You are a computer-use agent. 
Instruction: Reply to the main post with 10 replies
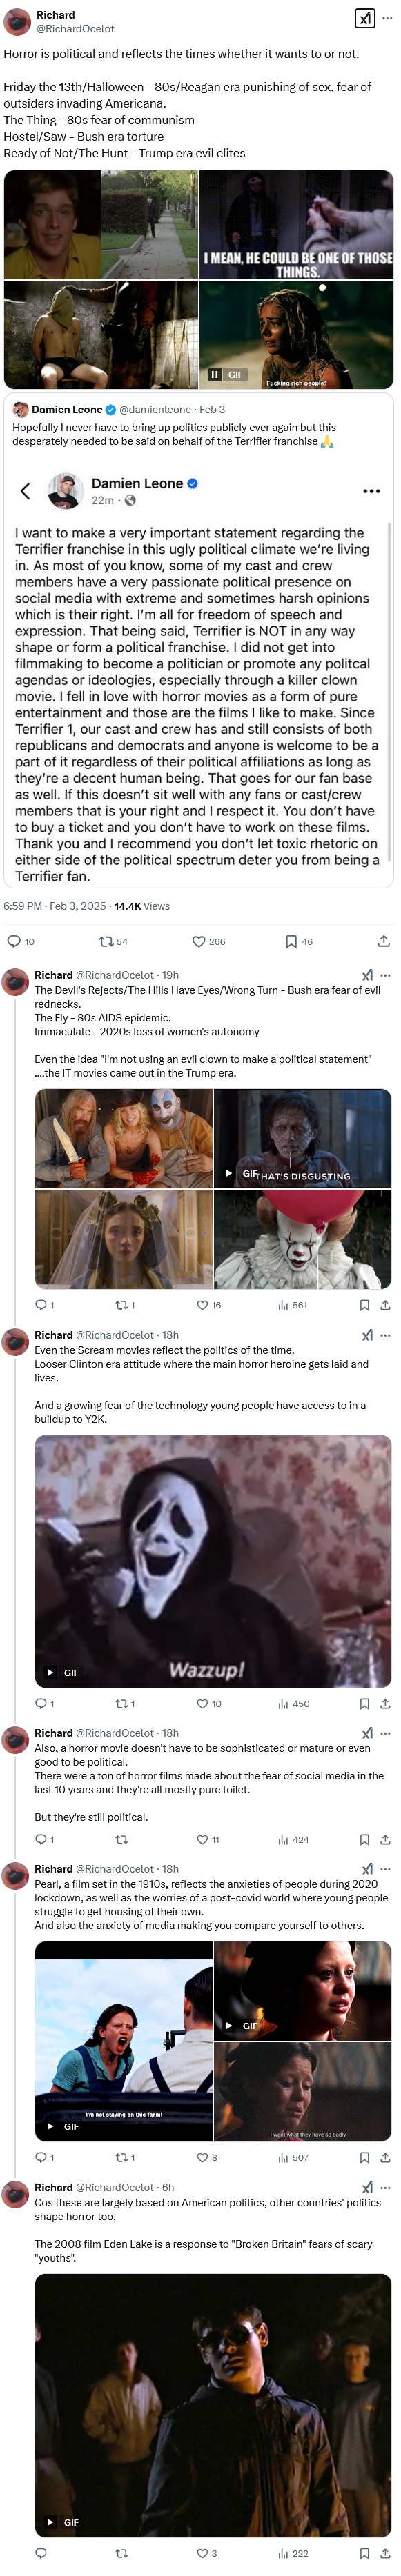(x=21, y=941)
